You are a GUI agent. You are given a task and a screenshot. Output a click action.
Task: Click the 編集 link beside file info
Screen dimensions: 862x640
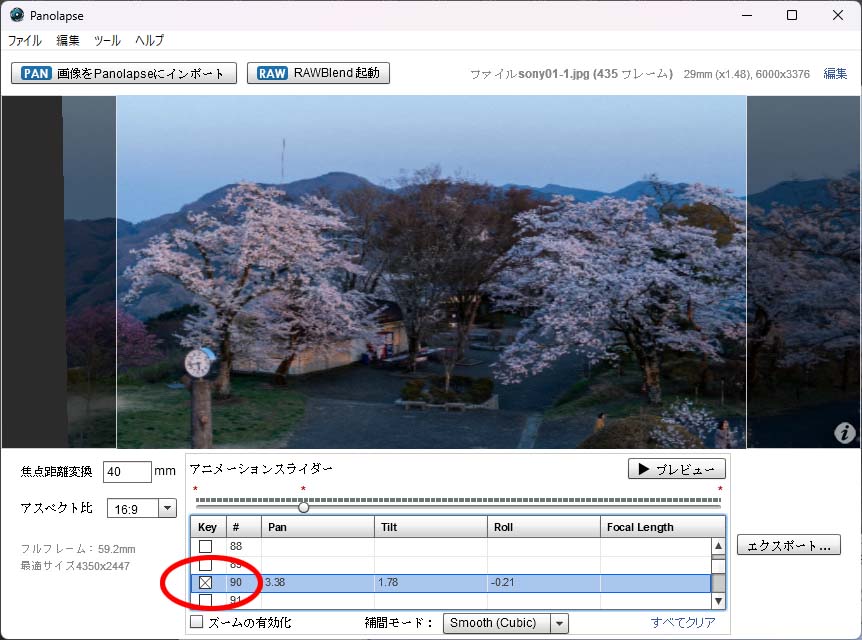(835, 74)
